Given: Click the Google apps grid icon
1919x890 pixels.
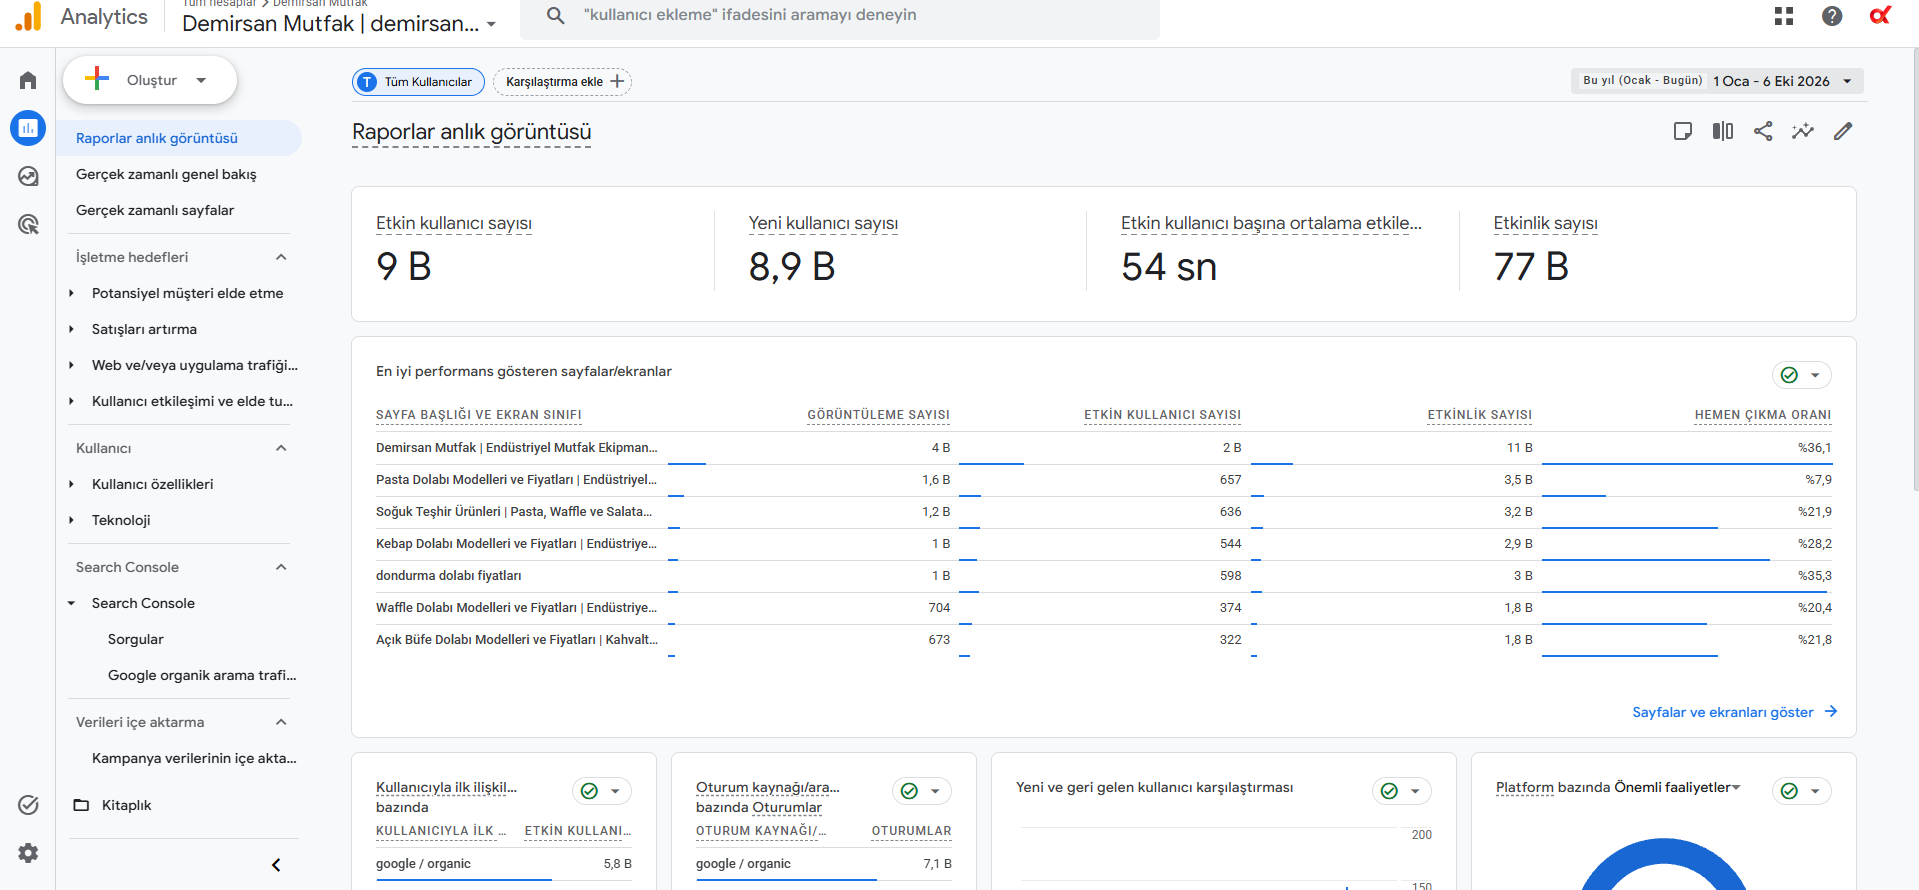Looking at the screenshot, I should coord(1784,16).
